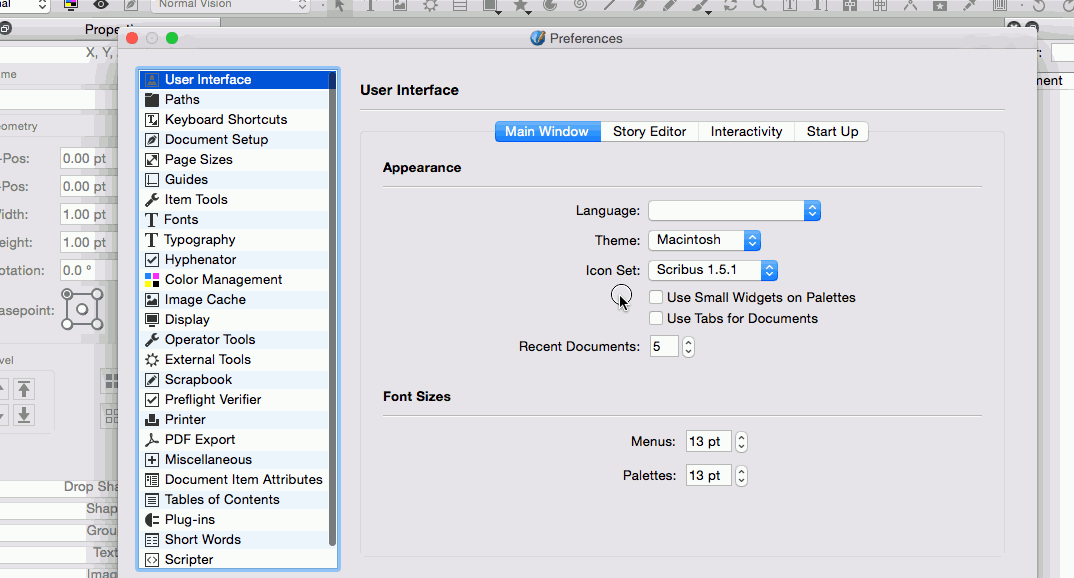Viewport: 1074px width, 578px height.
Task: Open the Color Management preferences
Action: coord(223,279)
